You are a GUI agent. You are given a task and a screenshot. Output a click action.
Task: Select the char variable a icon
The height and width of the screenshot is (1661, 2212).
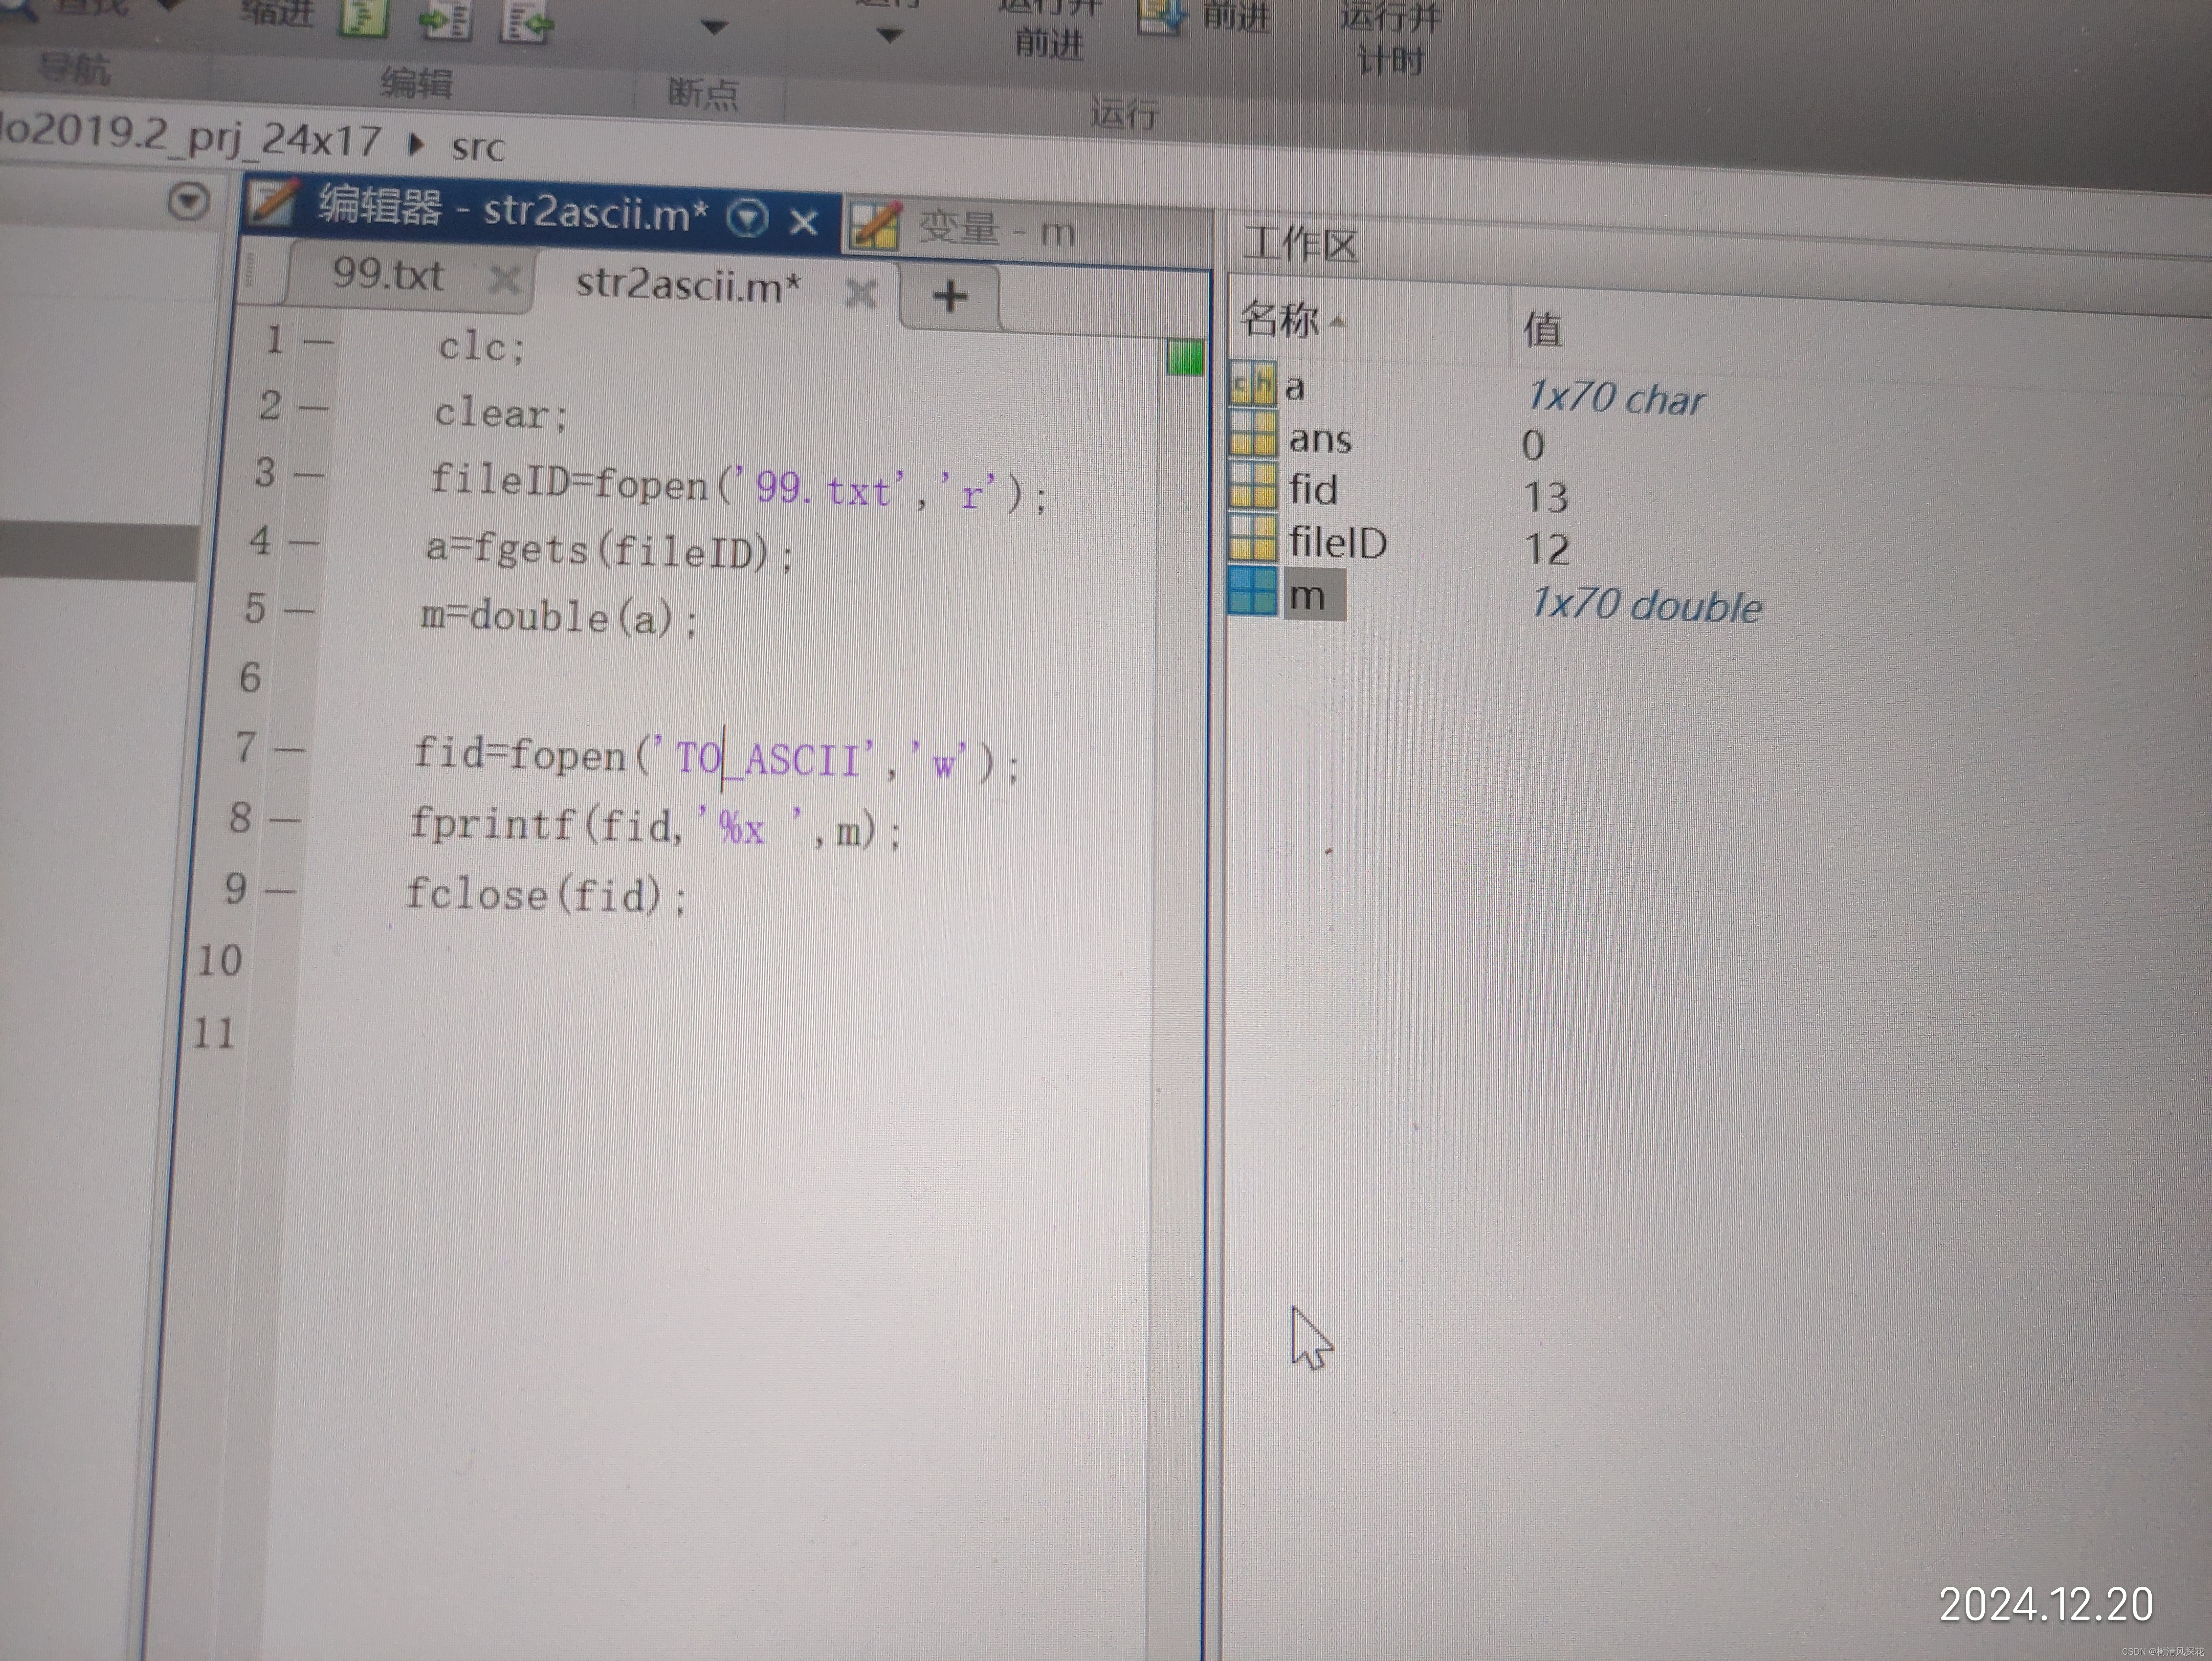[x=1252, y=384]
